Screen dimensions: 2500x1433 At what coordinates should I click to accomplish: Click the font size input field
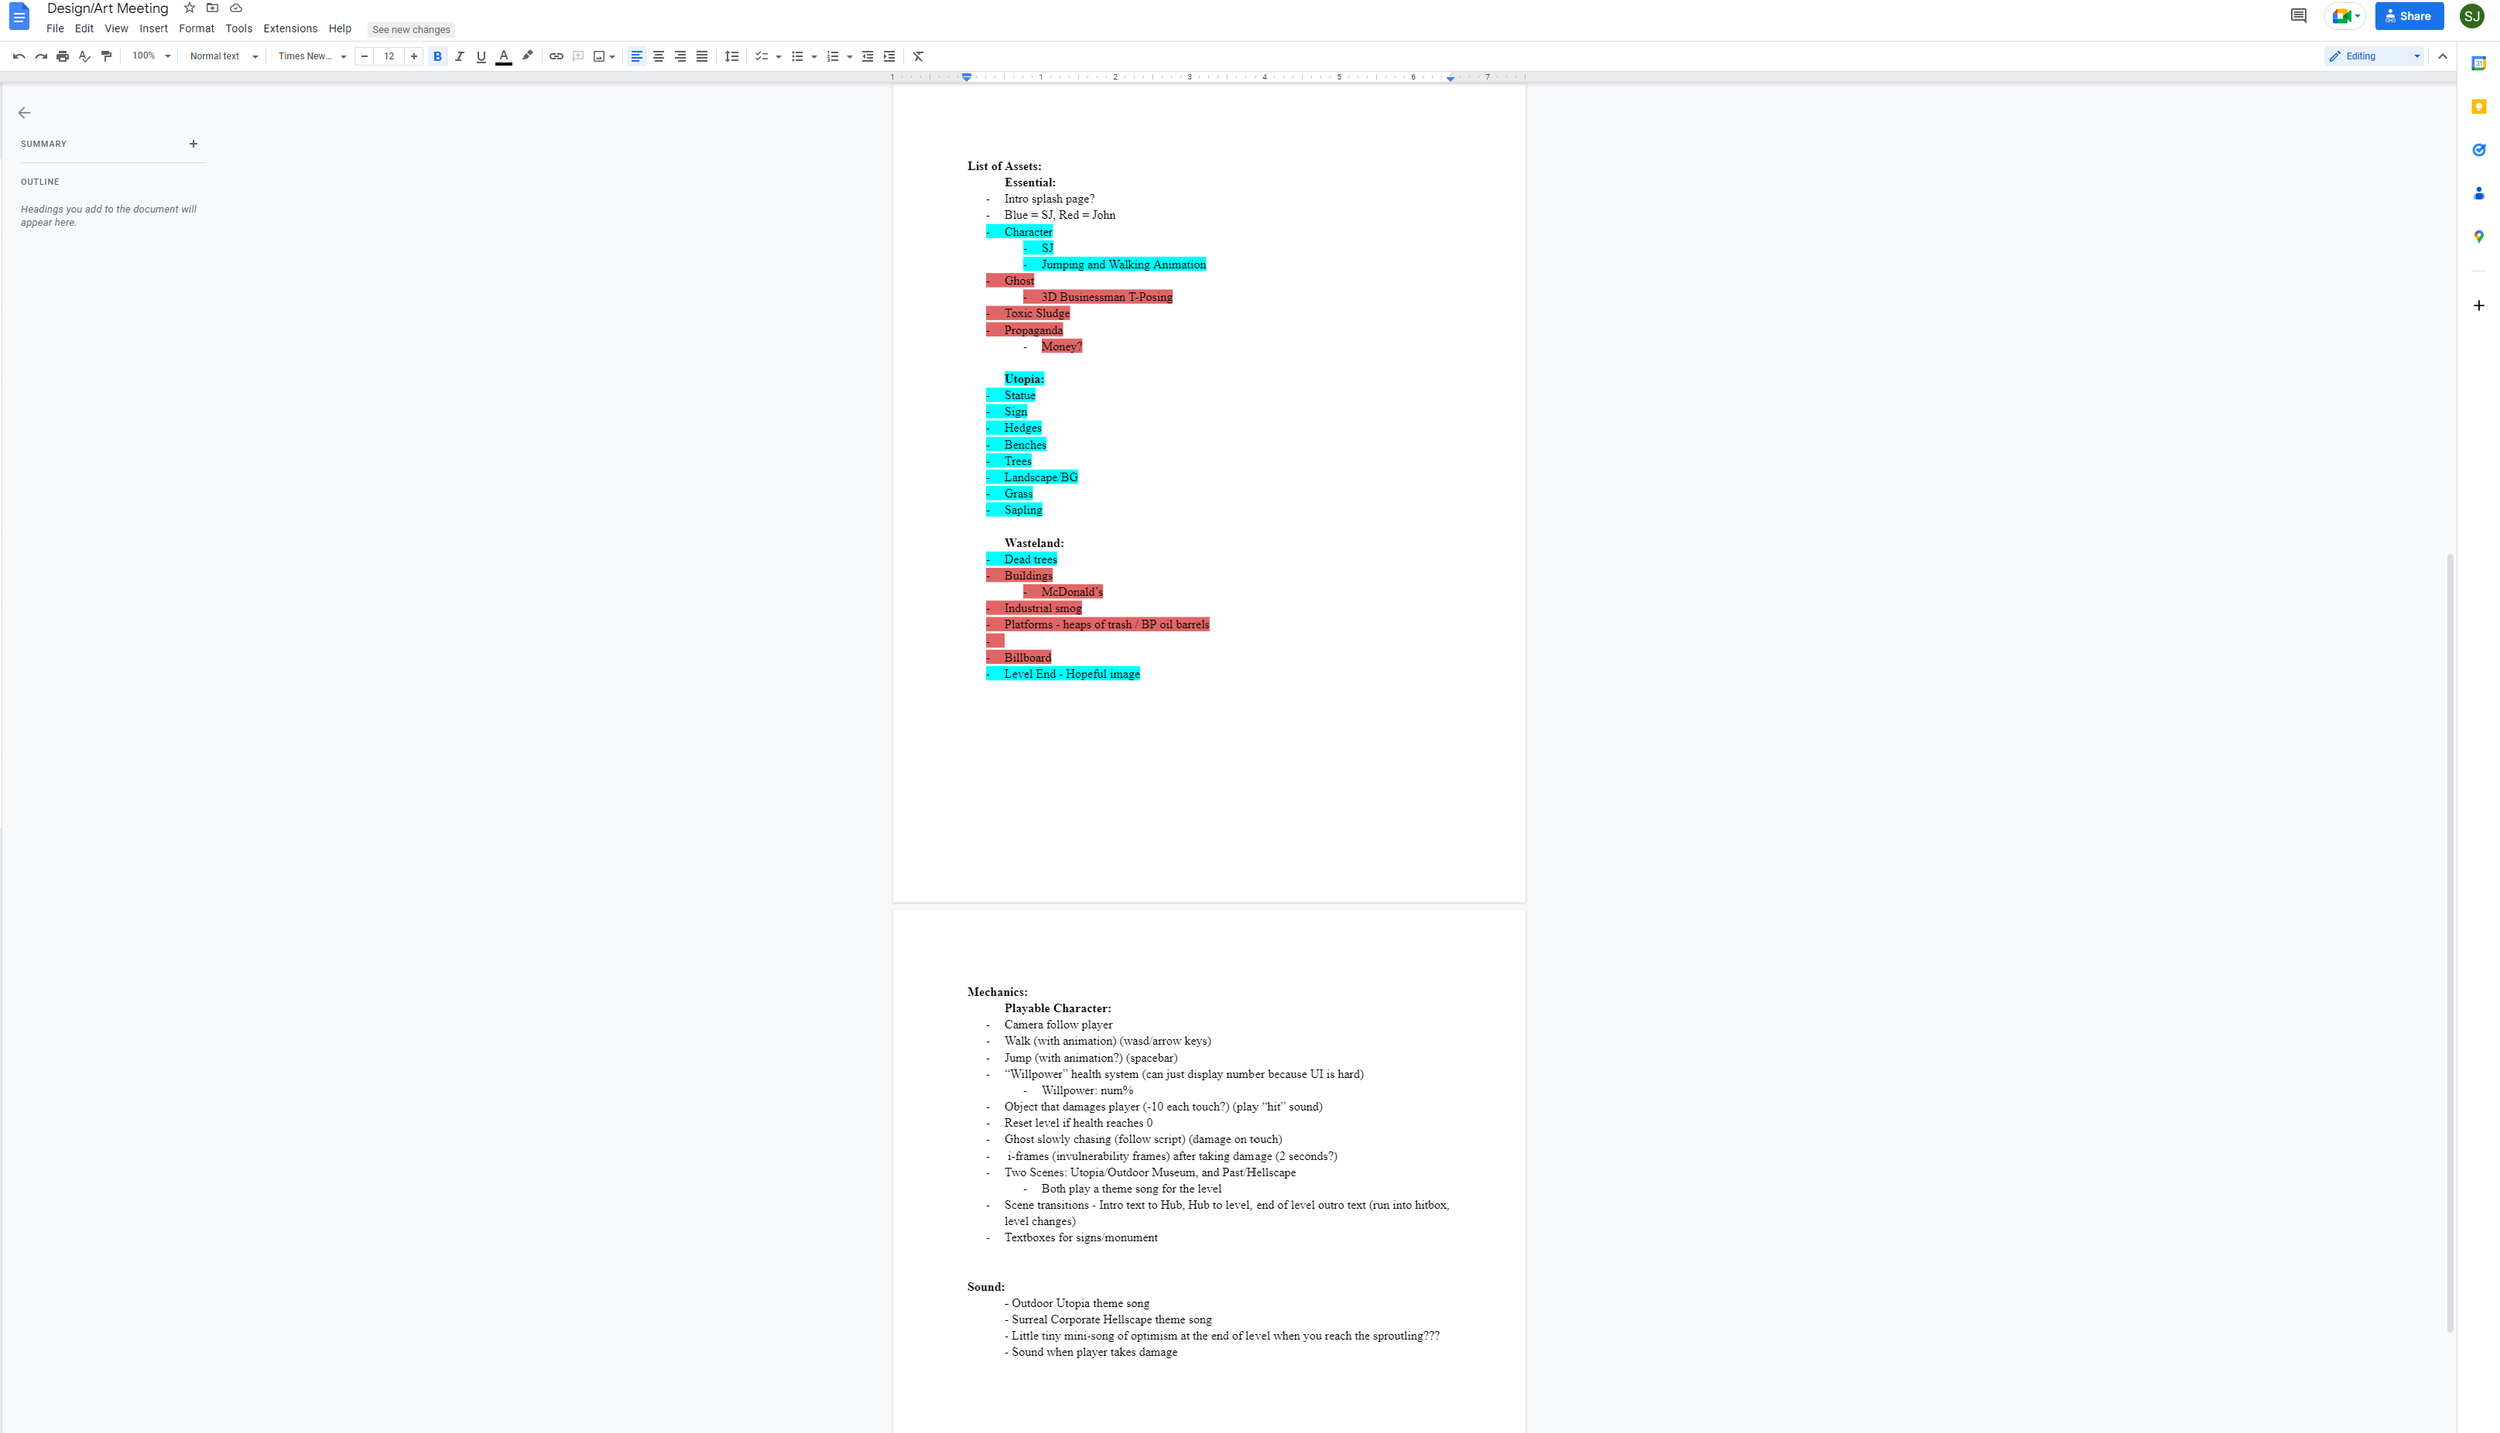tap(389, 56)
